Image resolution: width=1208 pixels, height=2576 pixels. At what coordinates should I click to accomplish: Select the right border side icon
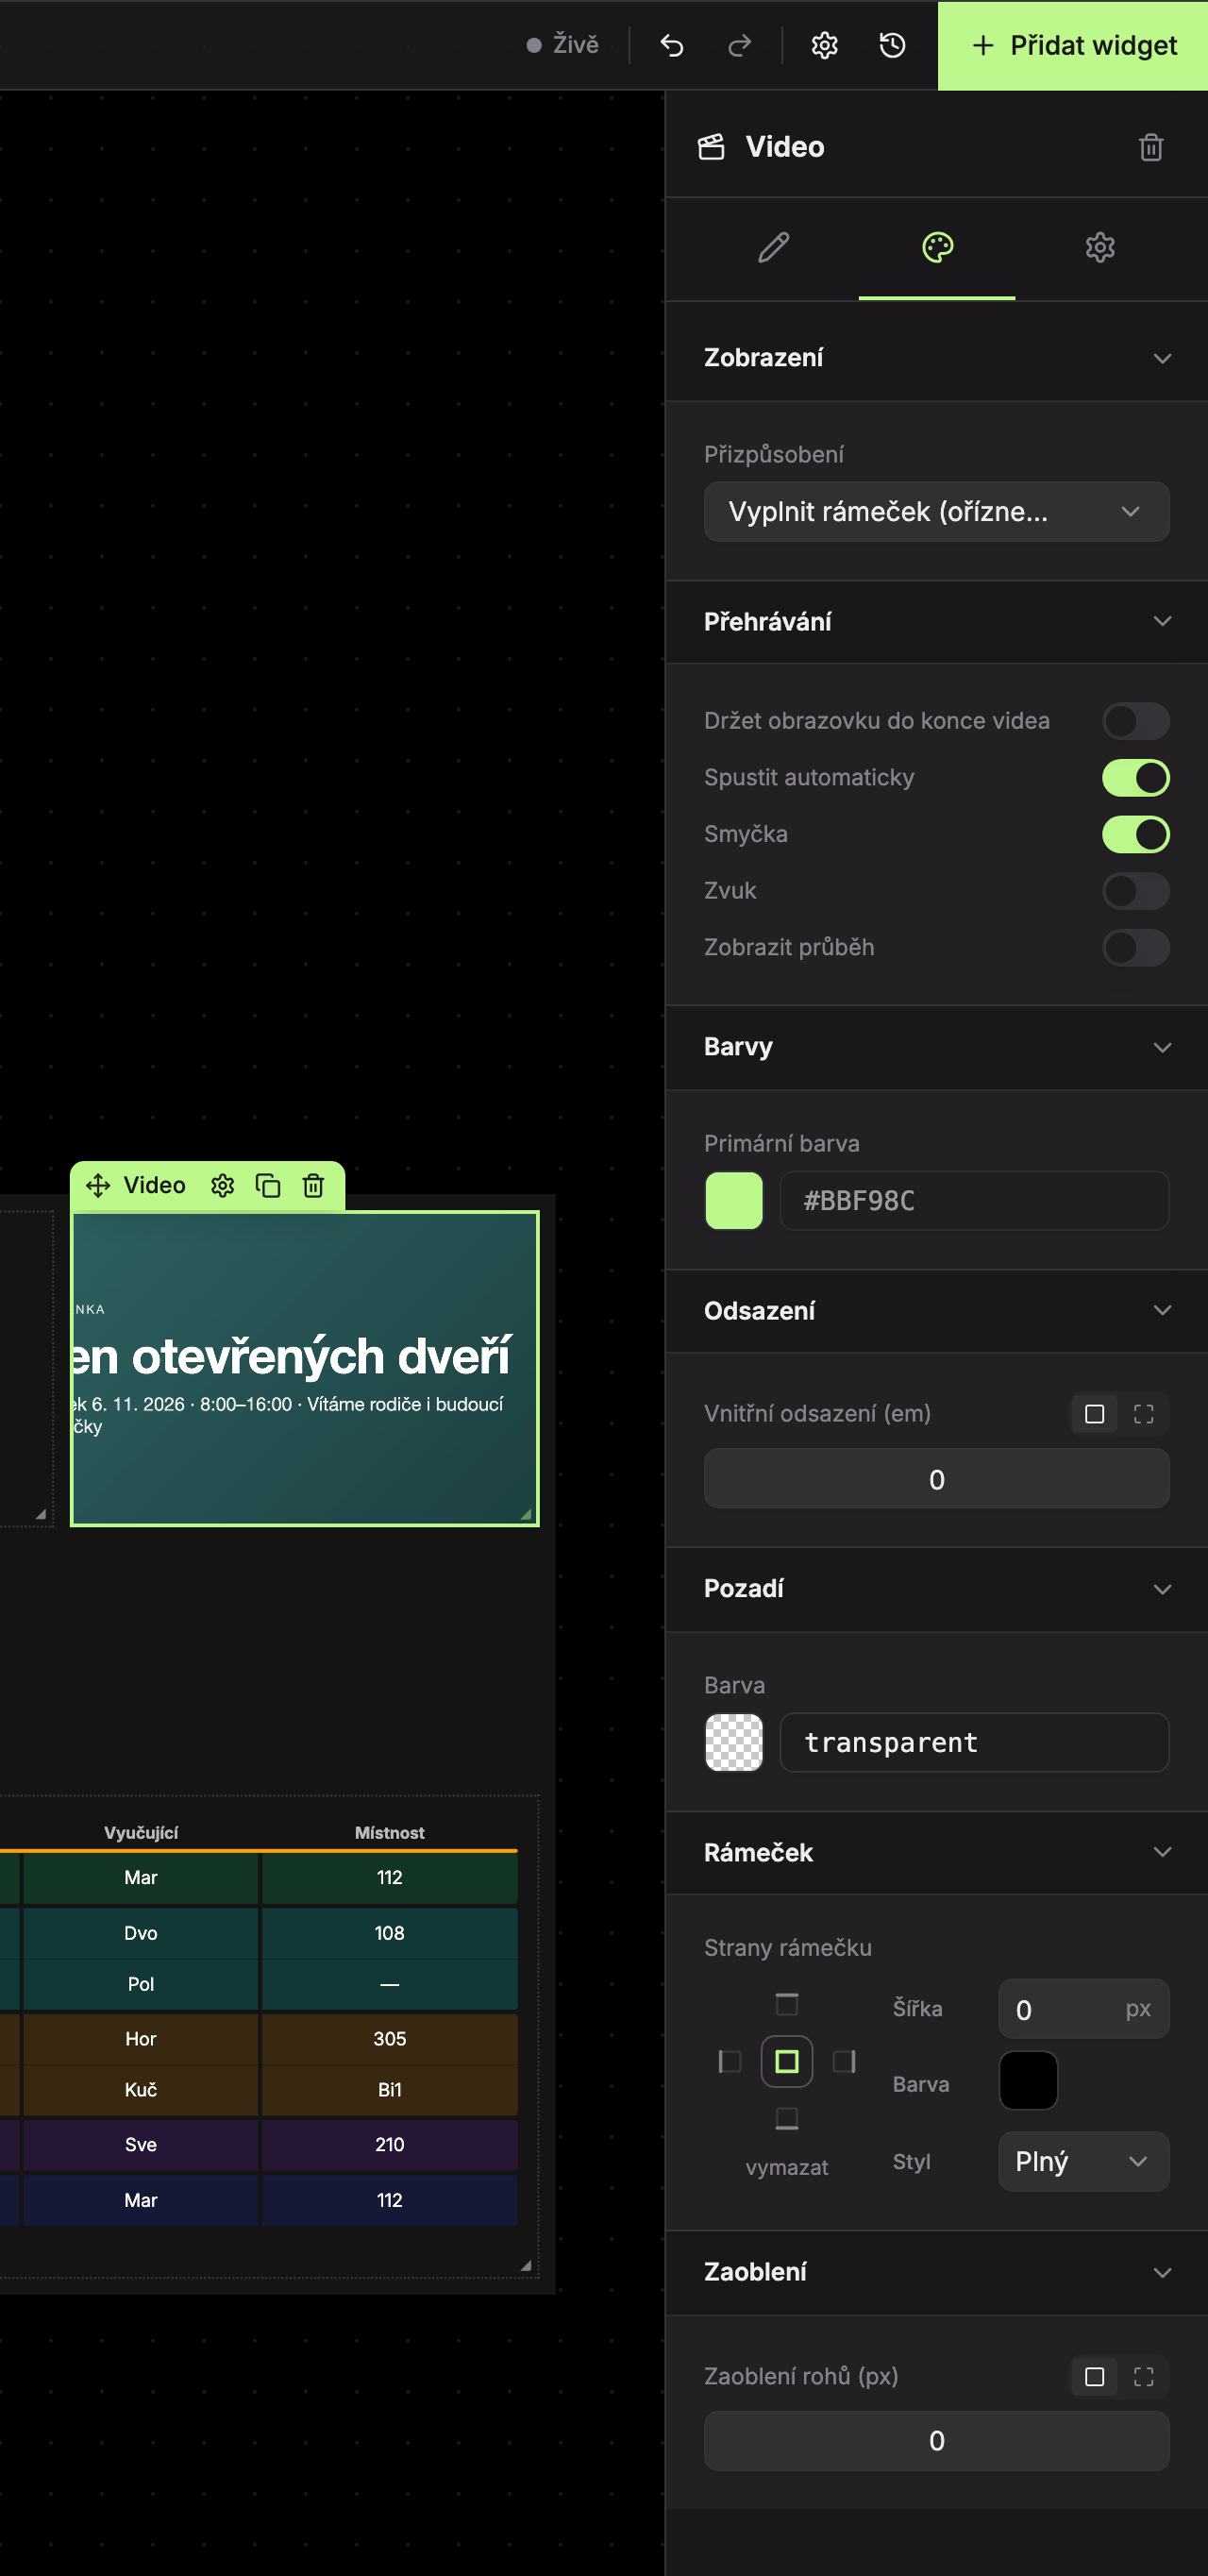pos(844,2061)
